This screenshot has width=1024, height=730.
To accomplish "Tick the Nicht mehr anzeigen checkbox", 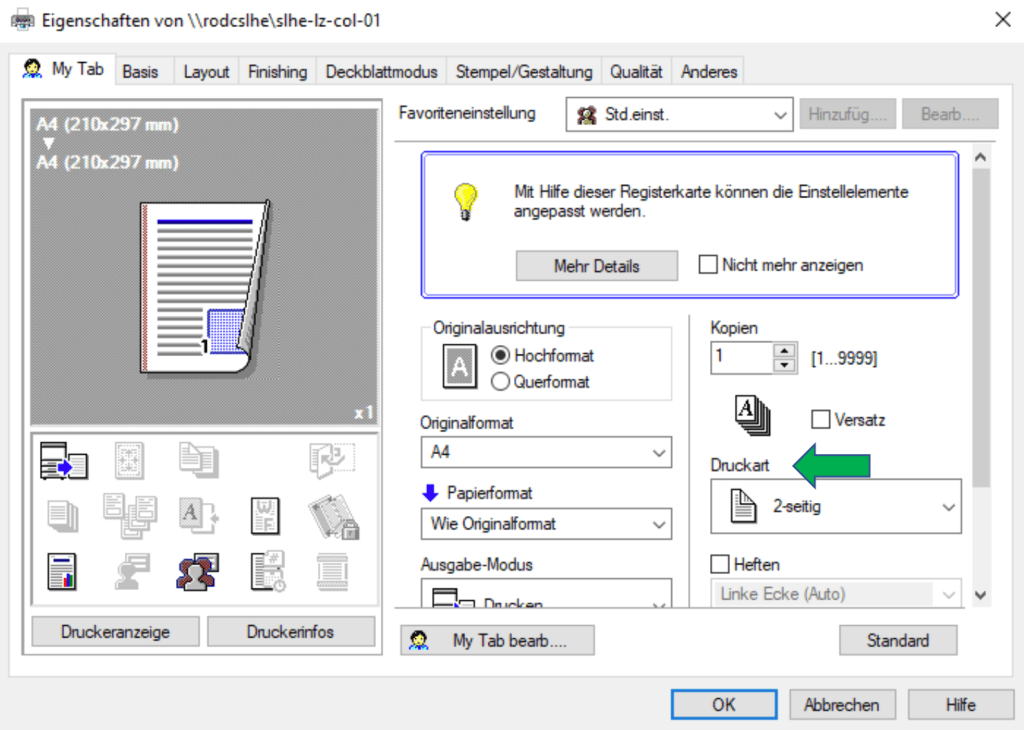I will tap(708, 265).
